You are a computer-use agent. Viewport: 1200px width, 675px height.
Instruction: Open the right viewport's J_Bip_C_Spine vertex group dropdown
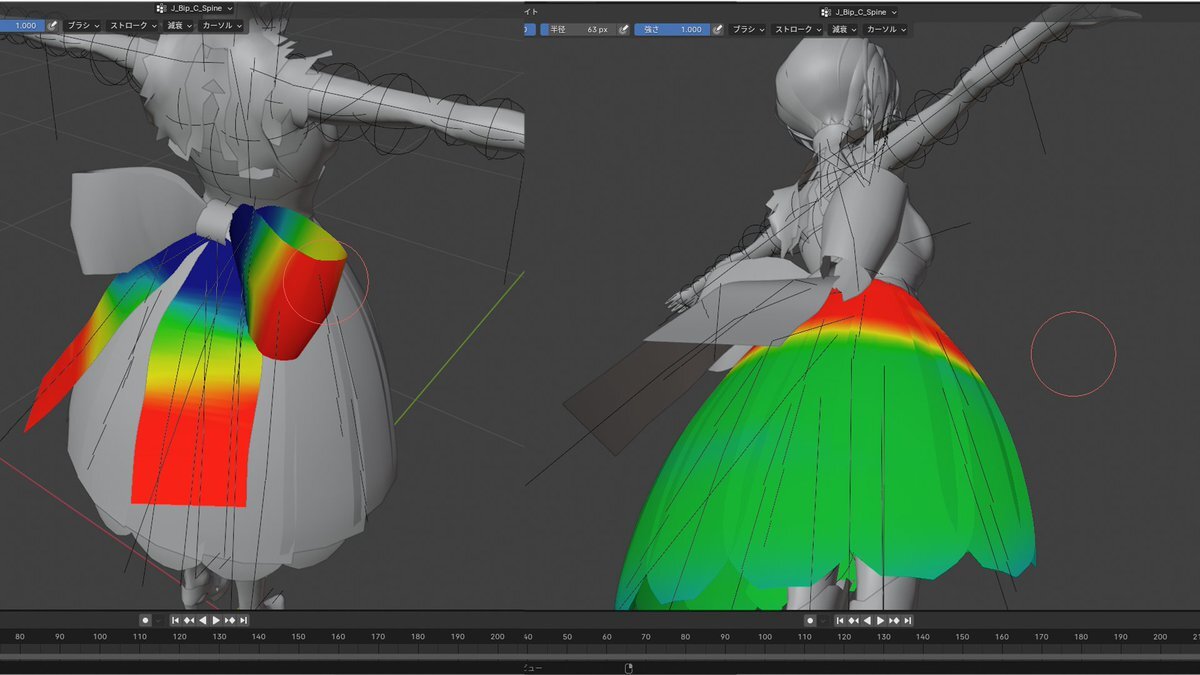[859, 12]
